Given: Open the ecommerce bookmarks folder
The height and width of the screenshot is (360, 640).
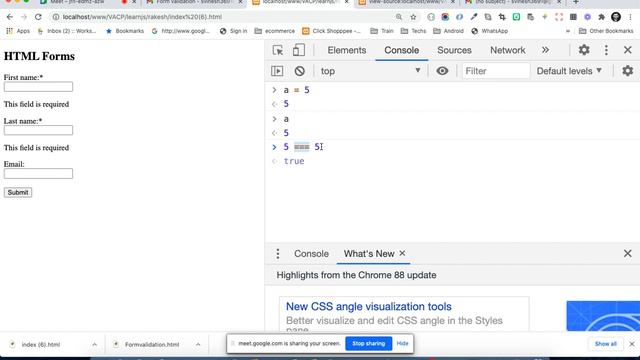Looking at the screenshot, I should coord(275,31).
